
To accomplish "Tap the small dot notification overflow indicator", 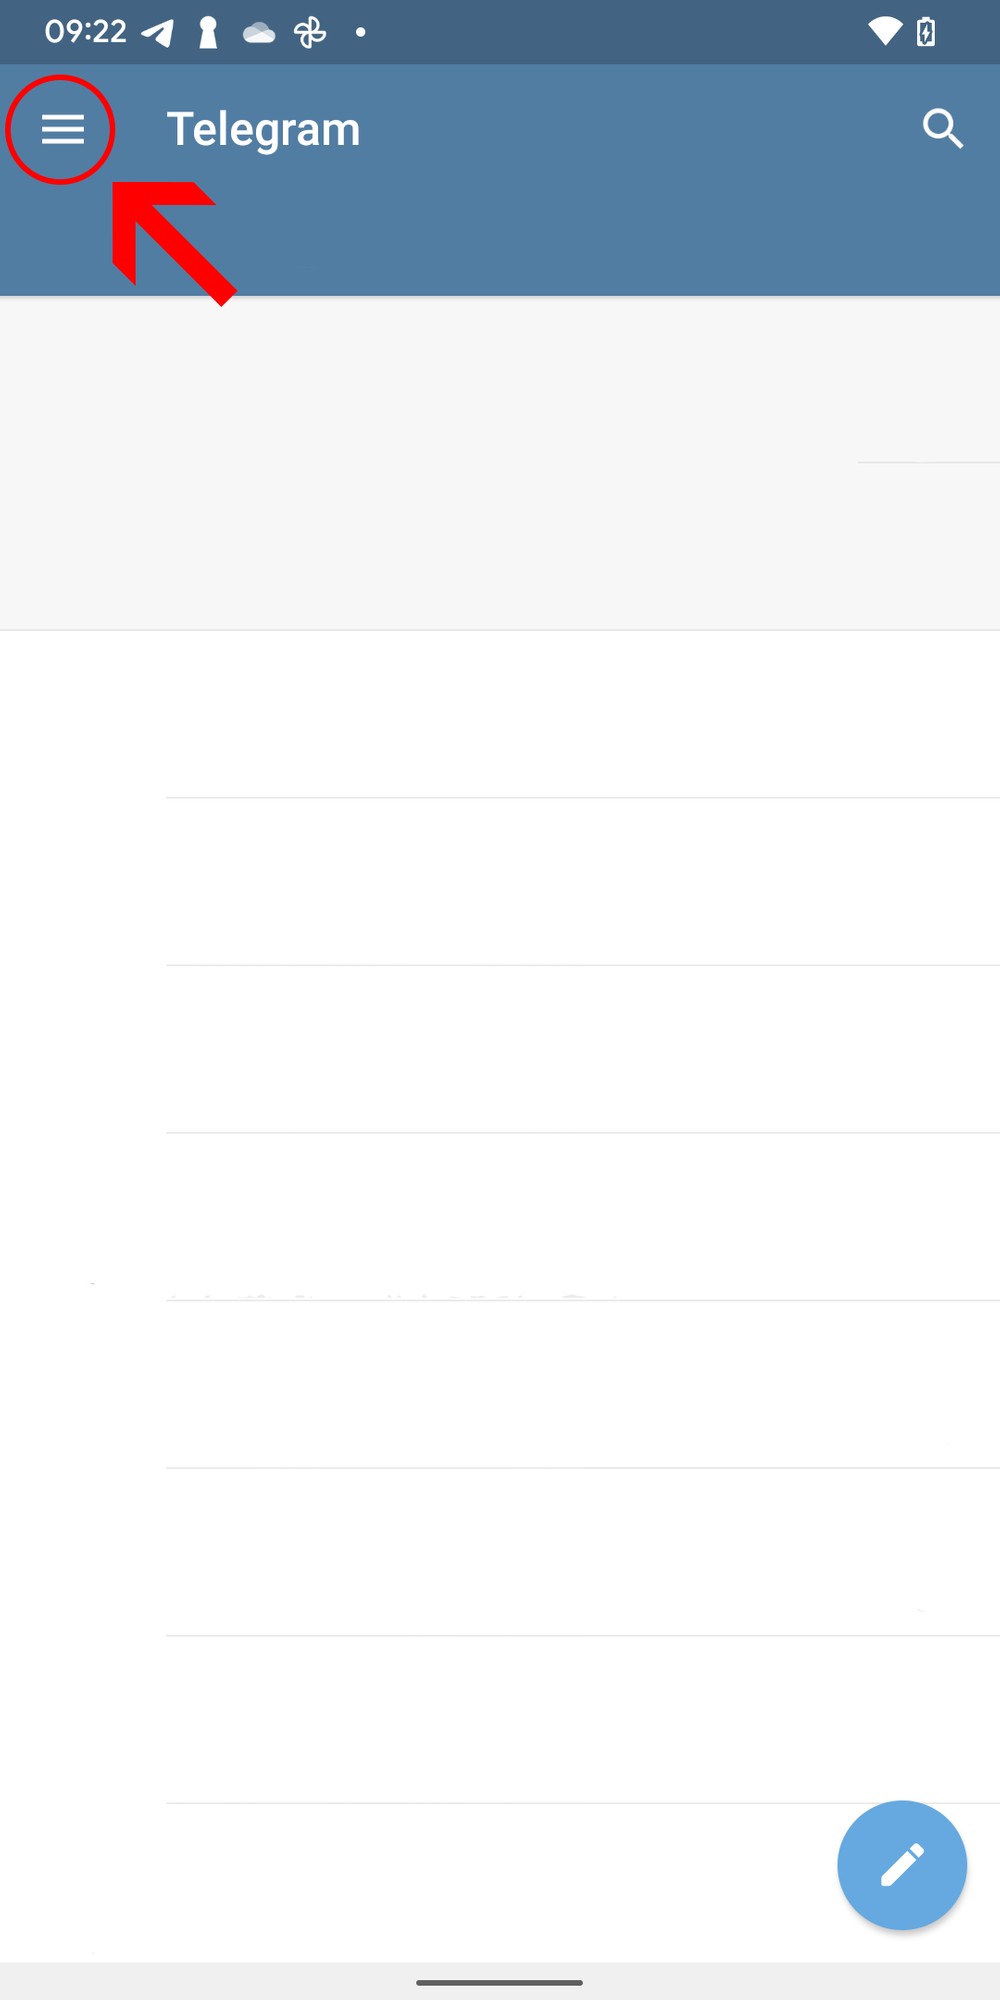I will click(360, 33).
